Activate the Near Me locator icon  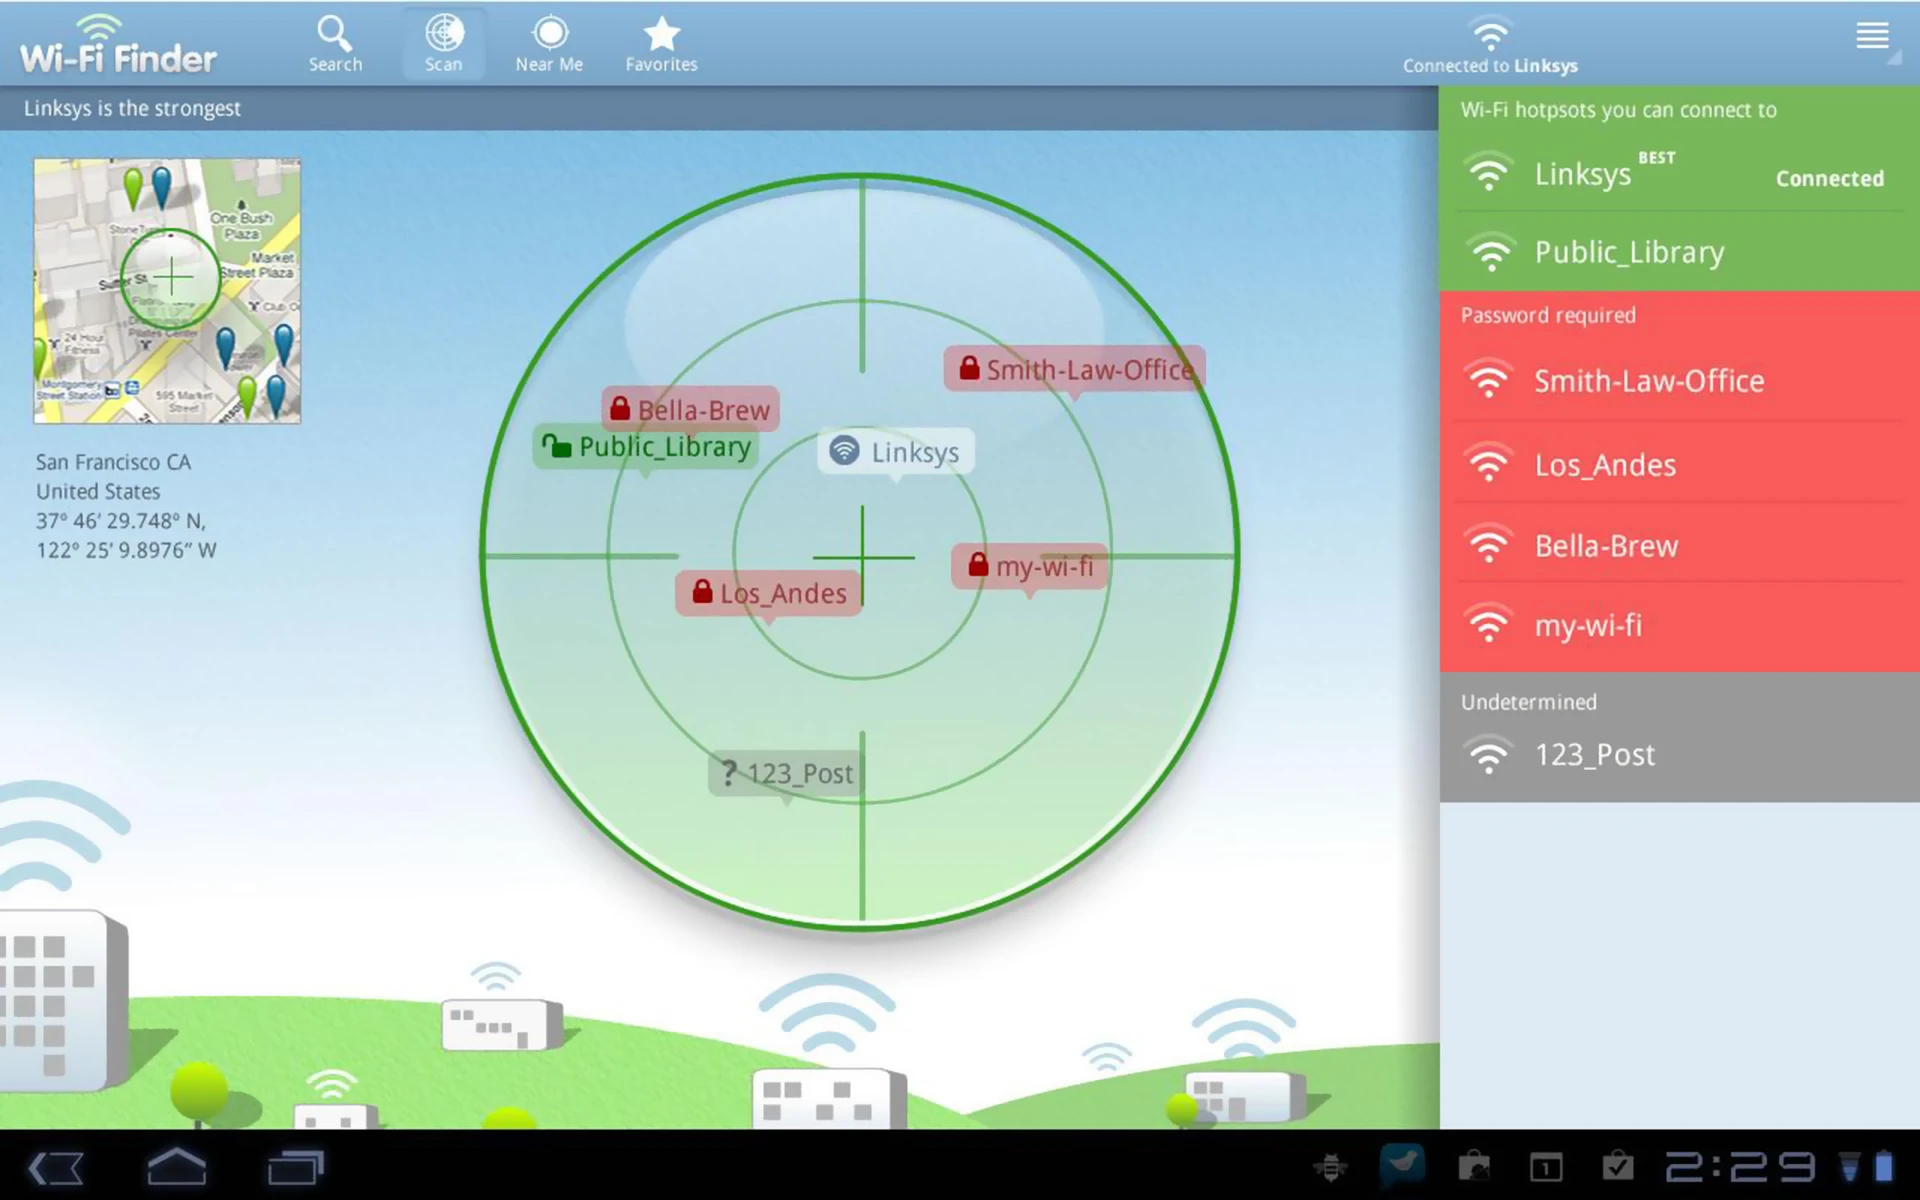point(548,40)
